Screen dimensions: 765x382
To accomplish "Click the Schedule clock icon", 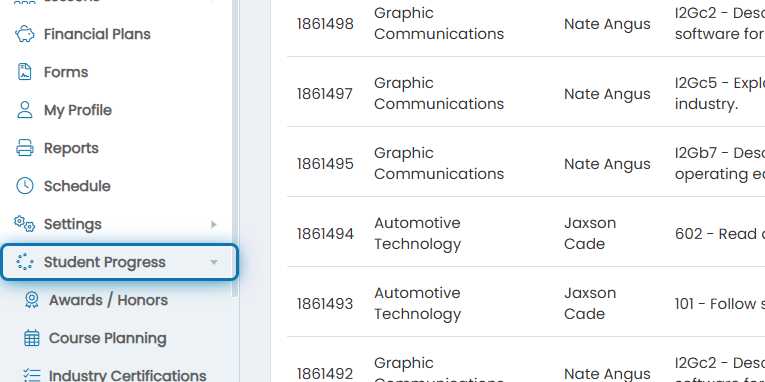I will point(24,186).
